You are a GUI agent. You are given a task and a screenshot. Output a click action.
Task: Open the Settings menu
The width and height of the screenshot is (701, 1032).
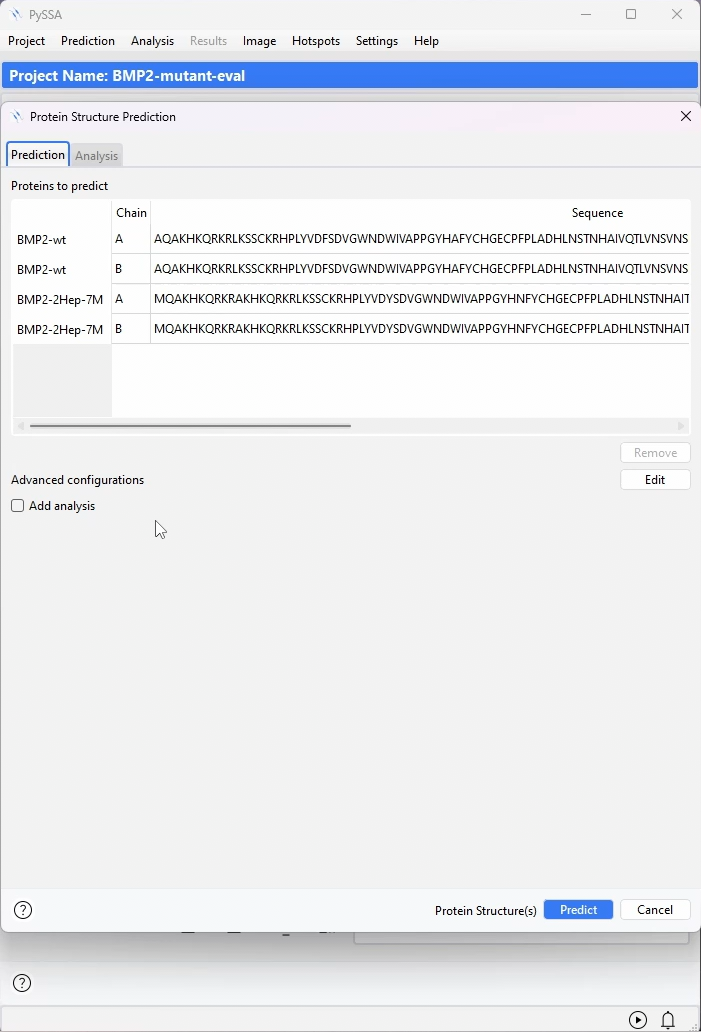376,41
